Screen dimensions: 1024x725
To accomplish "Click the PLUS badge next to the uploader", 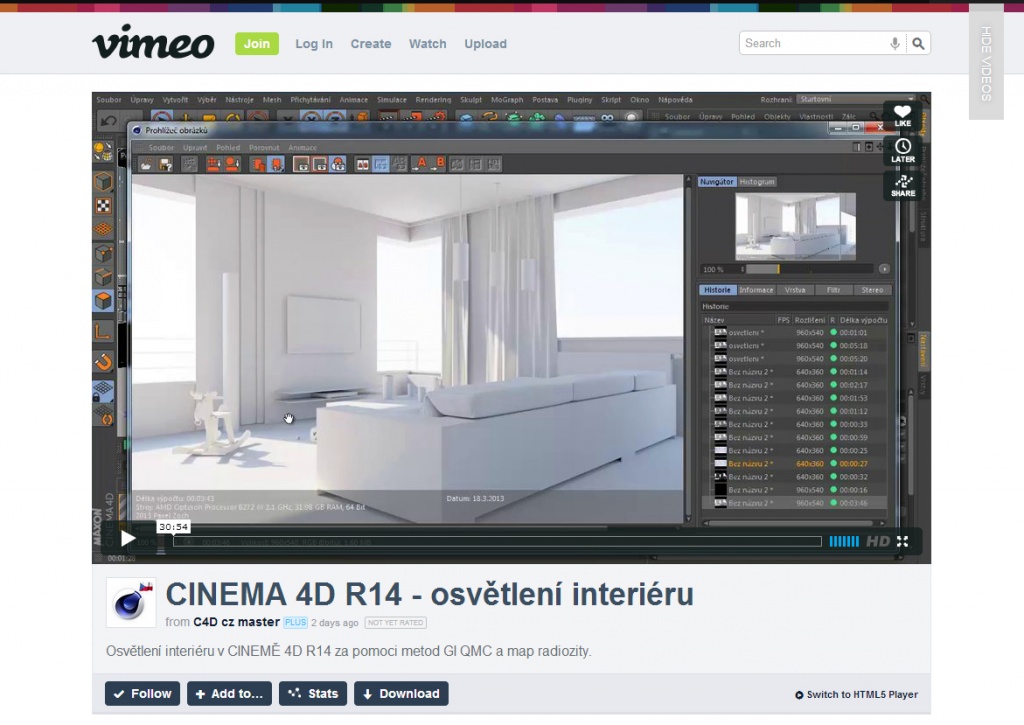I will 295,622.
